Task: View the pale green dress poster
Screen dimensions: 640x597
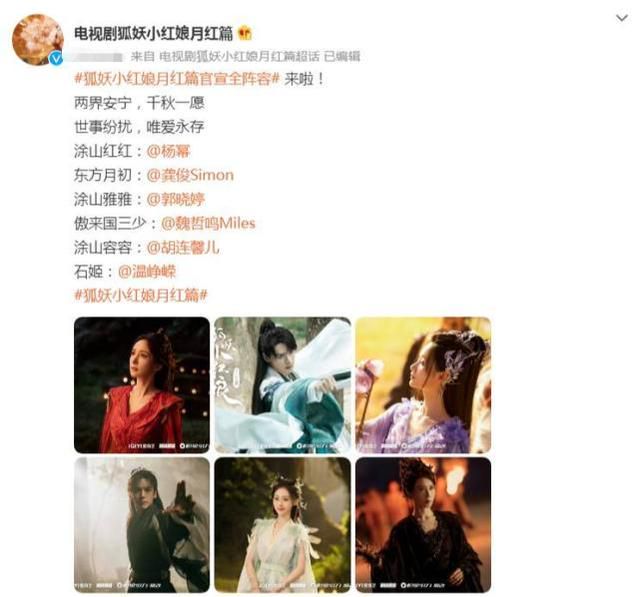Action: point(282,525)
